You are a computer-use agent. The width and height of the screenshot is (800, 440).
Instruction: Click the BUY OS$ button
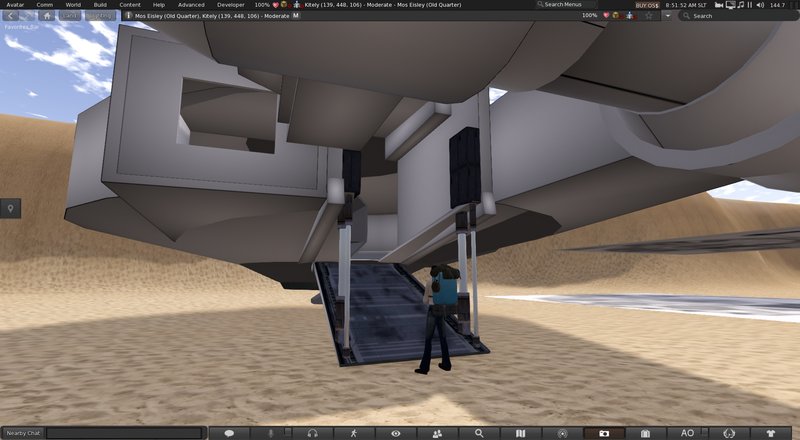pos(647,5)
